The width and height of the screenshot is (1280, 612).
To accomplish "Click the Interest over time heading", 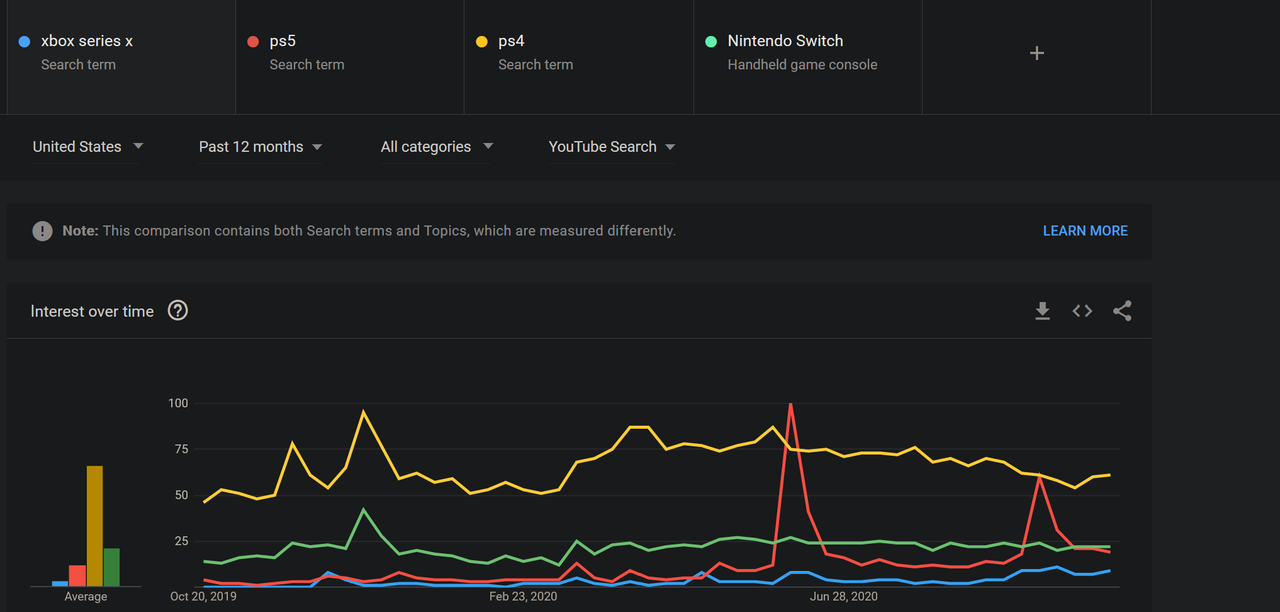I will 92,311.
